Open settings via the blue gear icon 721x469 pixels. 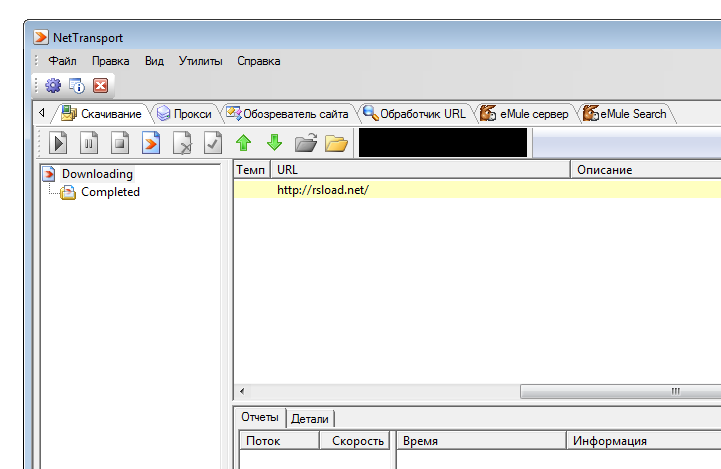[53, 86]
